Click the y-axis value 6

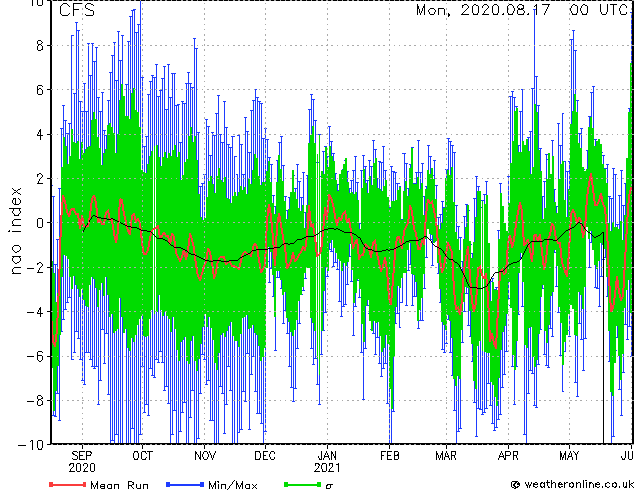(x=40, y=90)
